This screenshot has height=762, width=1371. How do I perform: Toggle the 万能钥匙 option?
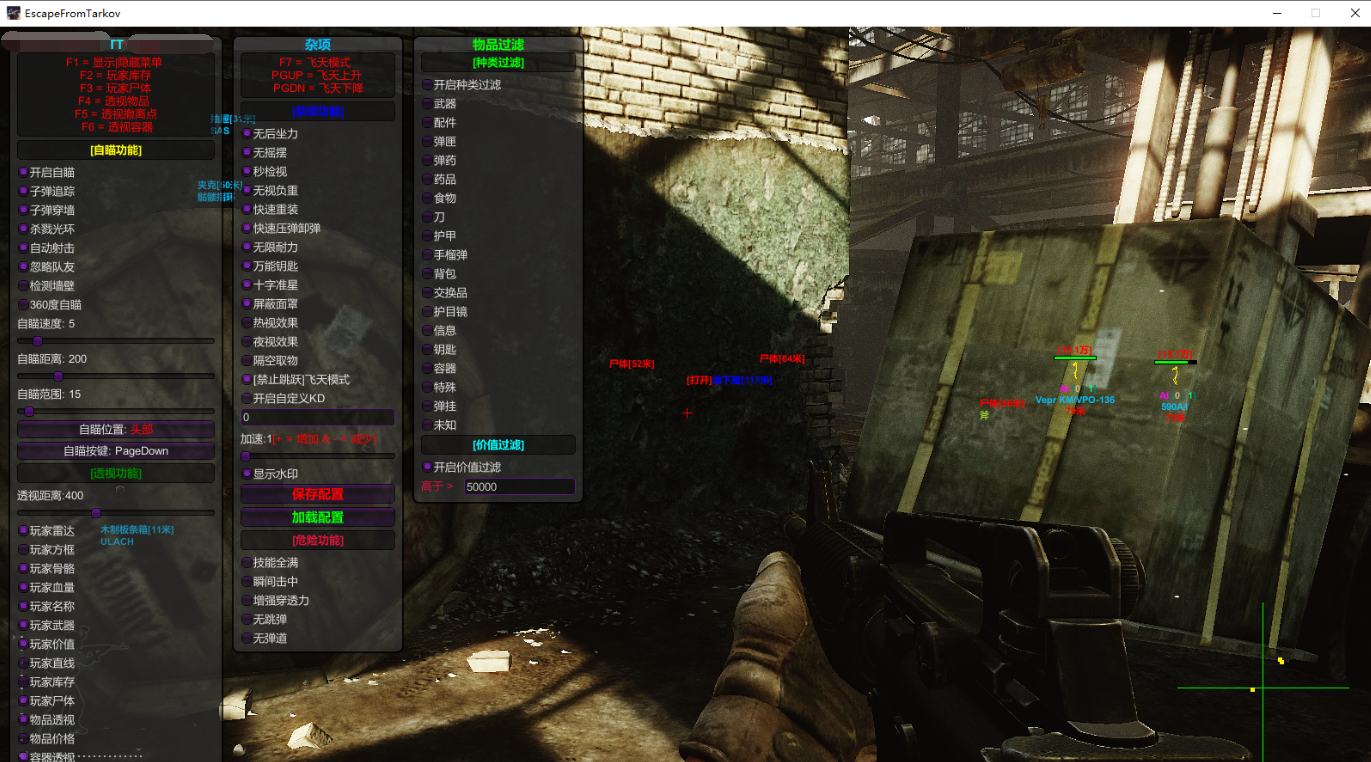(247, 267)
